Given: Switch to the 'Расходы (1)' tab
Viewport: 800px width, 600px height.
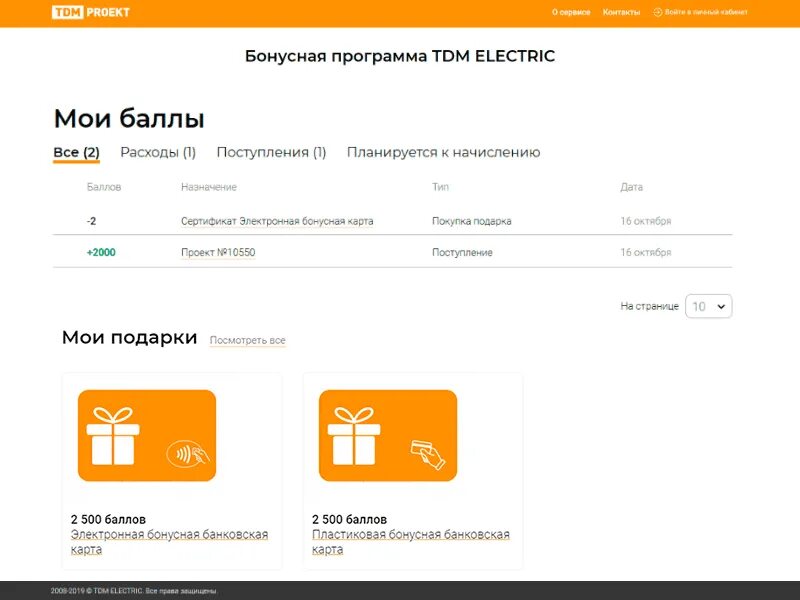Looking at the screenshot, I should click(158, 153).
